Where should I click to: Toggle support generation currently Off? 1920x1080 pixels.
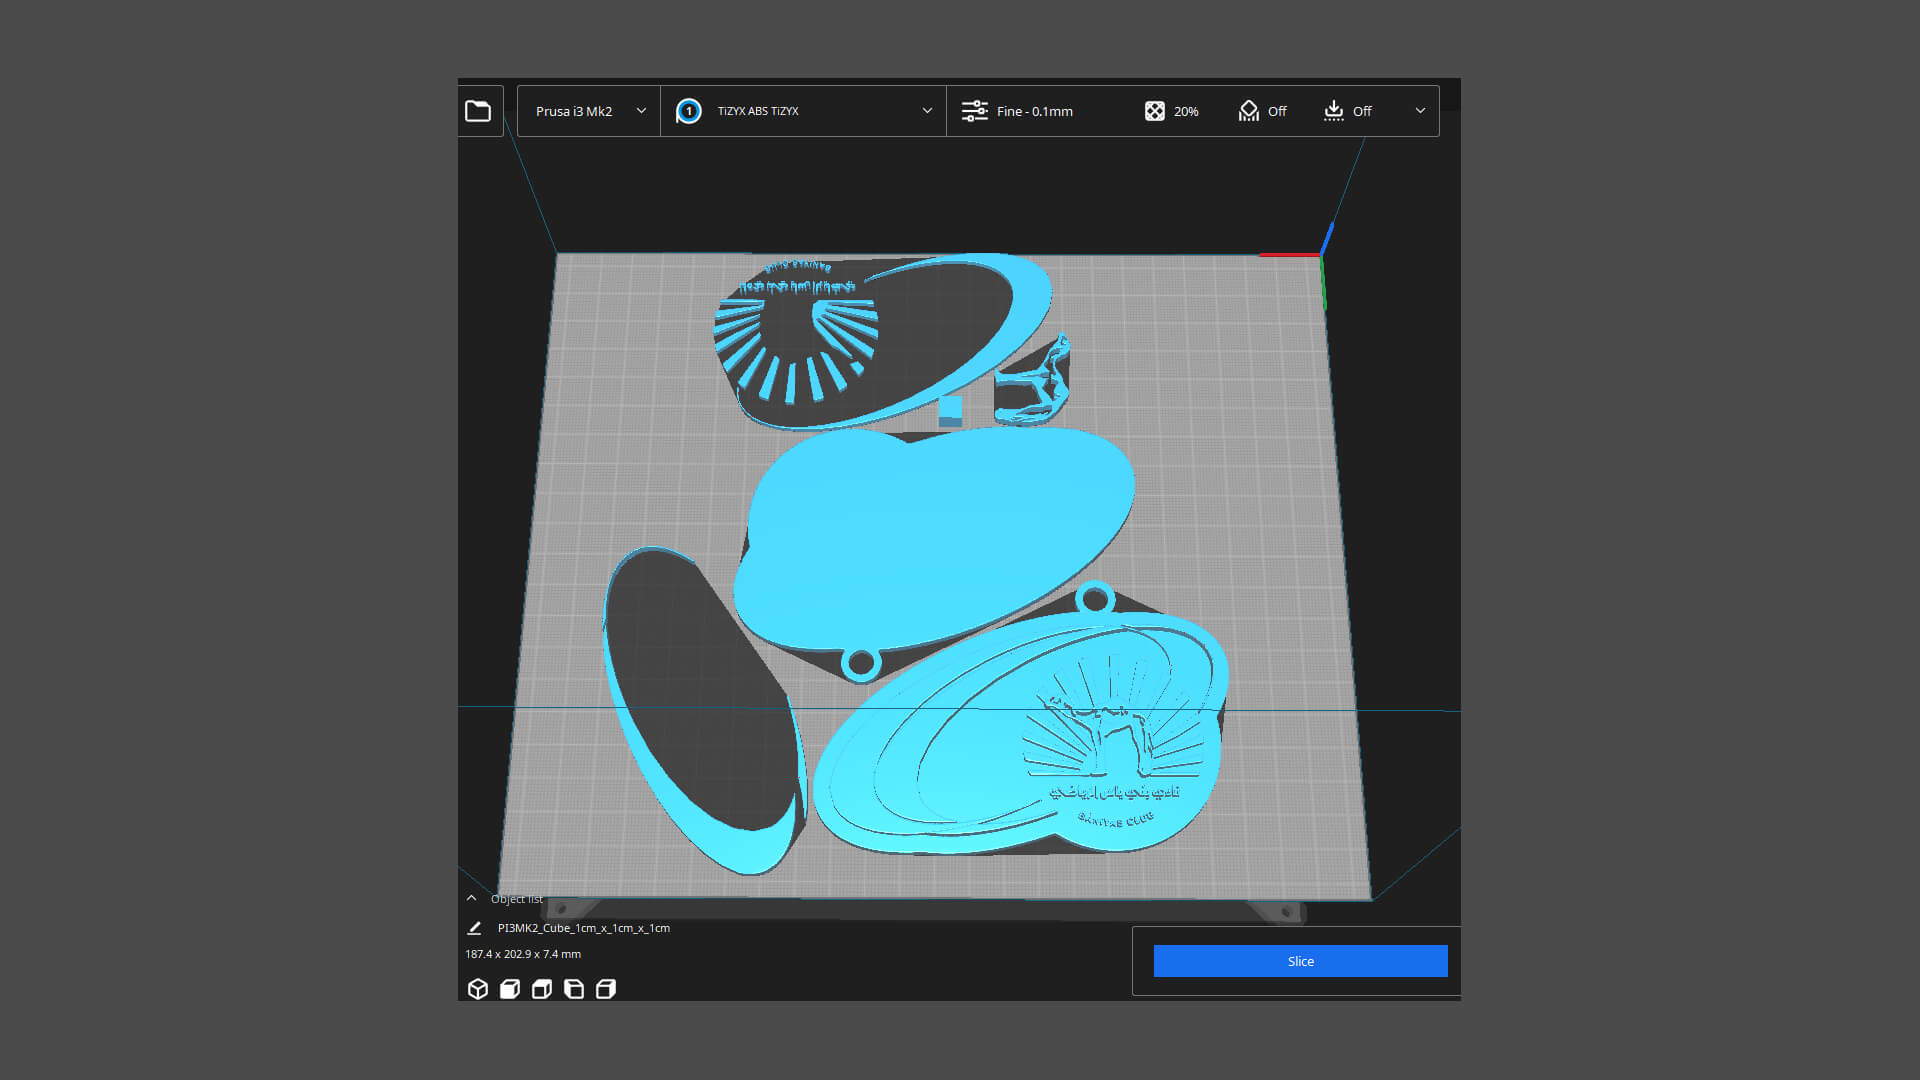pyautogui.click(x=1262, y=111)
